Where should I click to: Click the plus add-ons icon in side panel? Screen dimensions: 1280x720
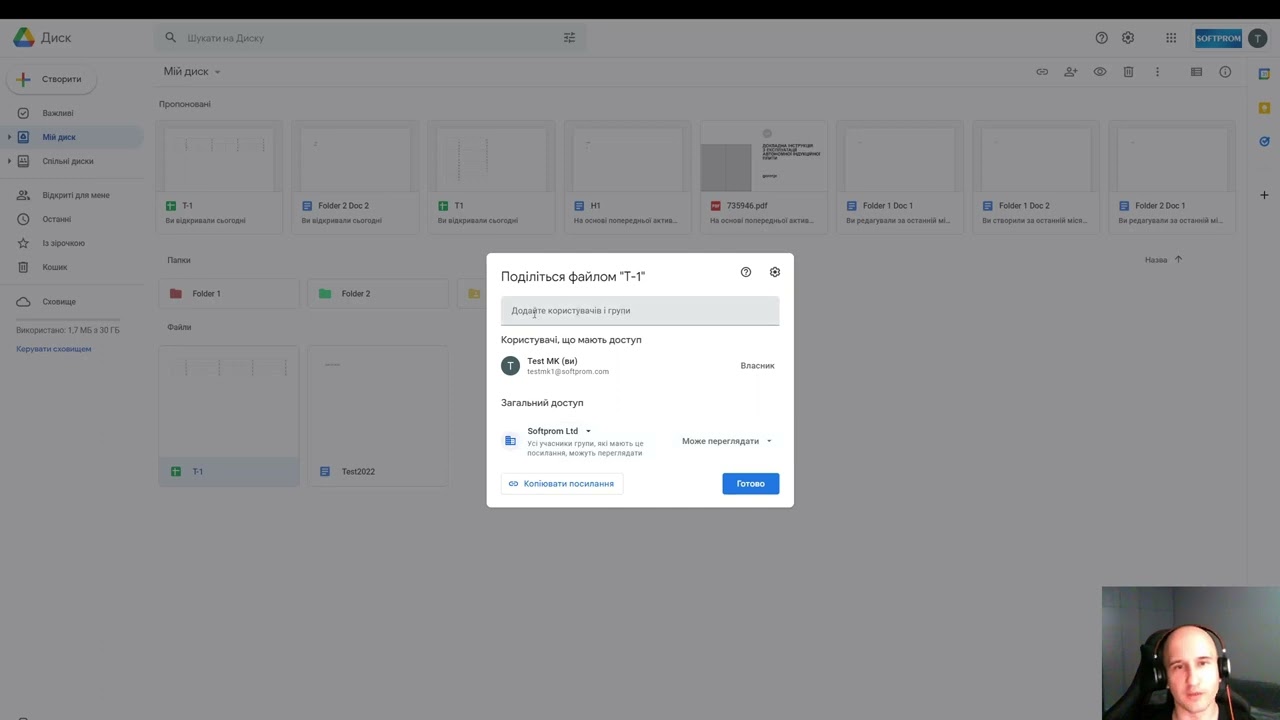[x=1264, y=195]
